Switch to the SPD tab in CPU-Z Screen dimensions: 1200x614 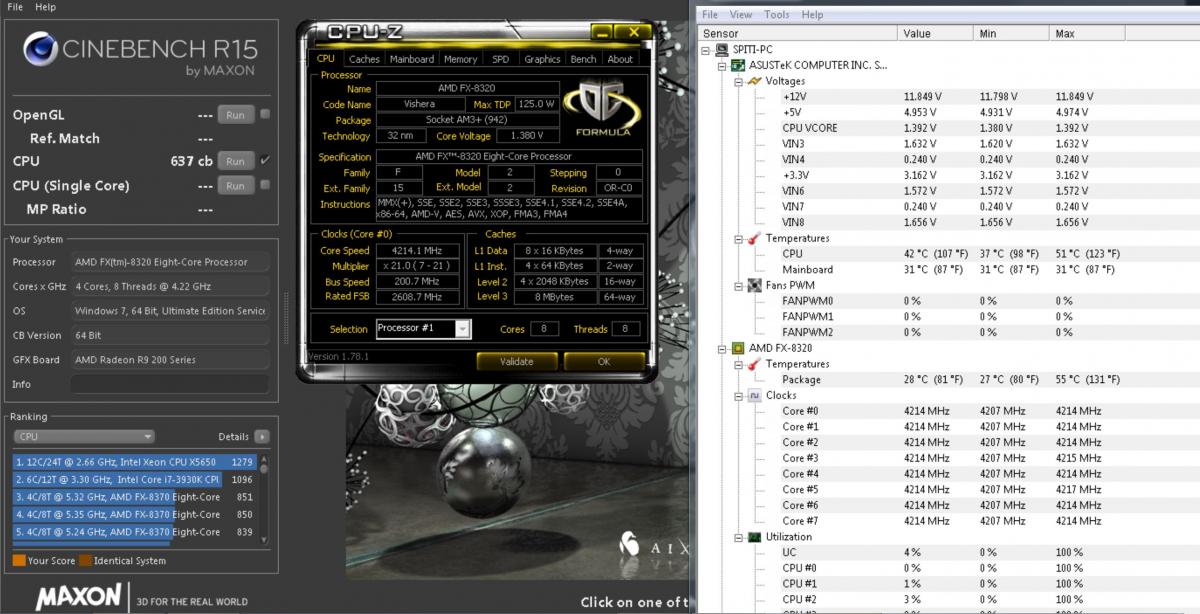coord(500,59)
